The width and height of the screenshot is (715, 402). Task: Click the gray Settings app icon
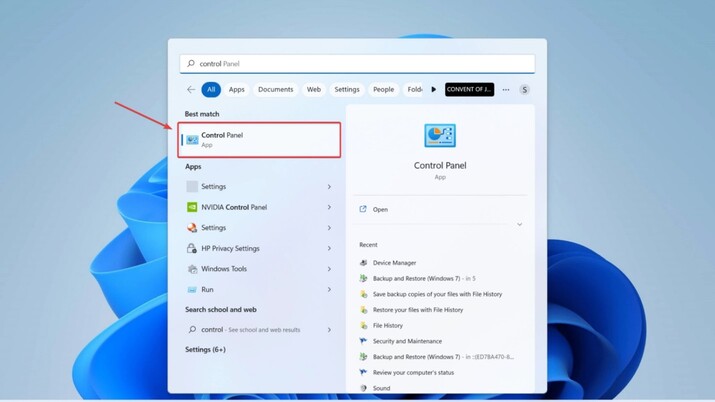point(192,186)
